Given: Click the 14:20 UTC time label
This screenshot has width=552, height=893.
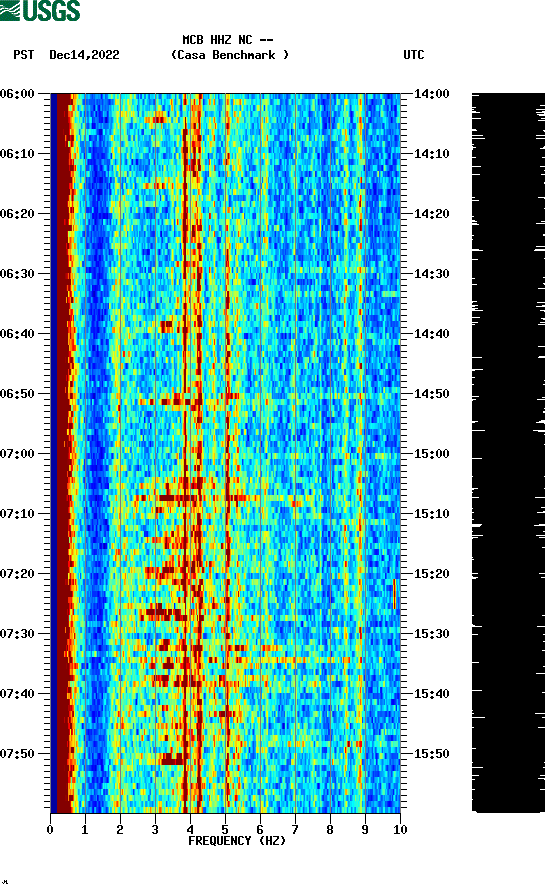Looking at the screenshot, I should click(x=432, y=214).
